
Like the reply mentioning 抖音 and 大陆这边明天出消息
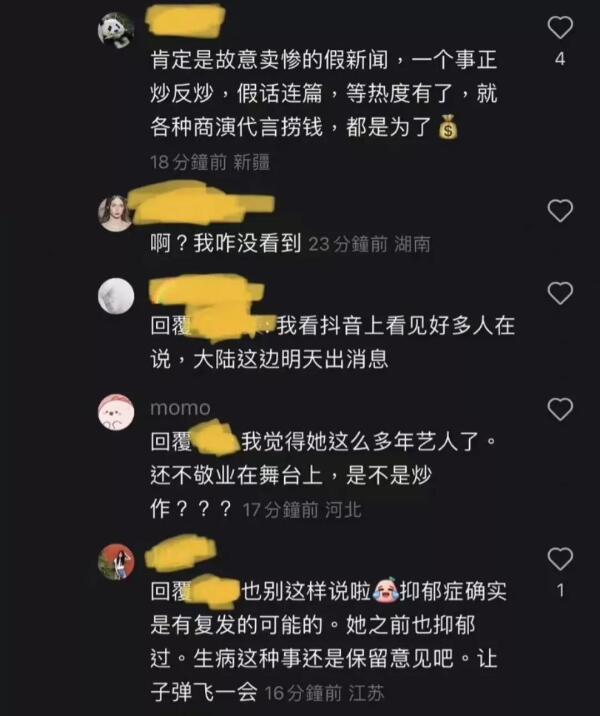click(560, 293)
